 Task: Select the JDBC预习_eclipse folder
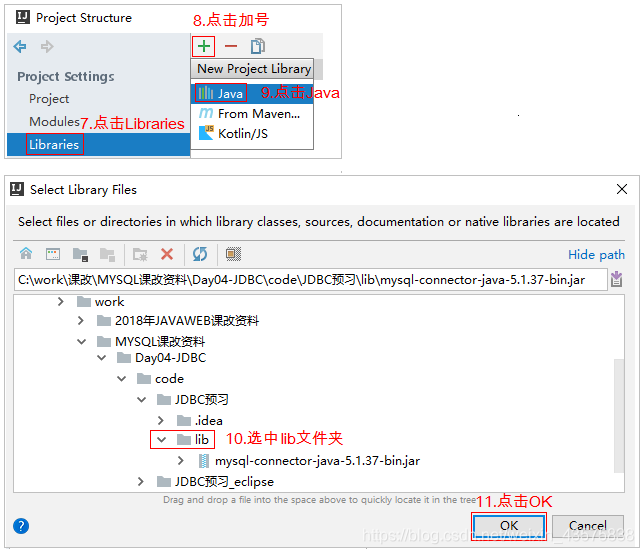[x=215, y=481]
